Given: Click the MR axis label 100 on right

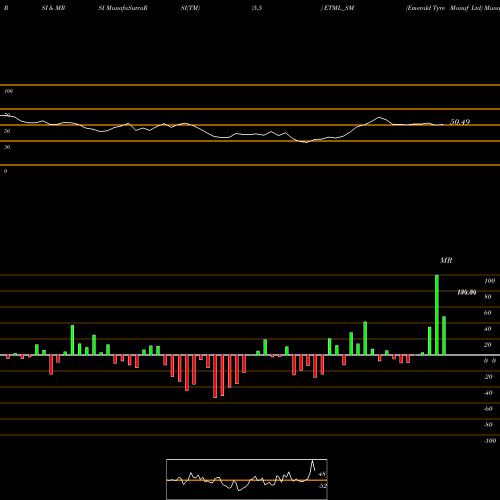Looking at the screenshot, I should click(489, 281).
